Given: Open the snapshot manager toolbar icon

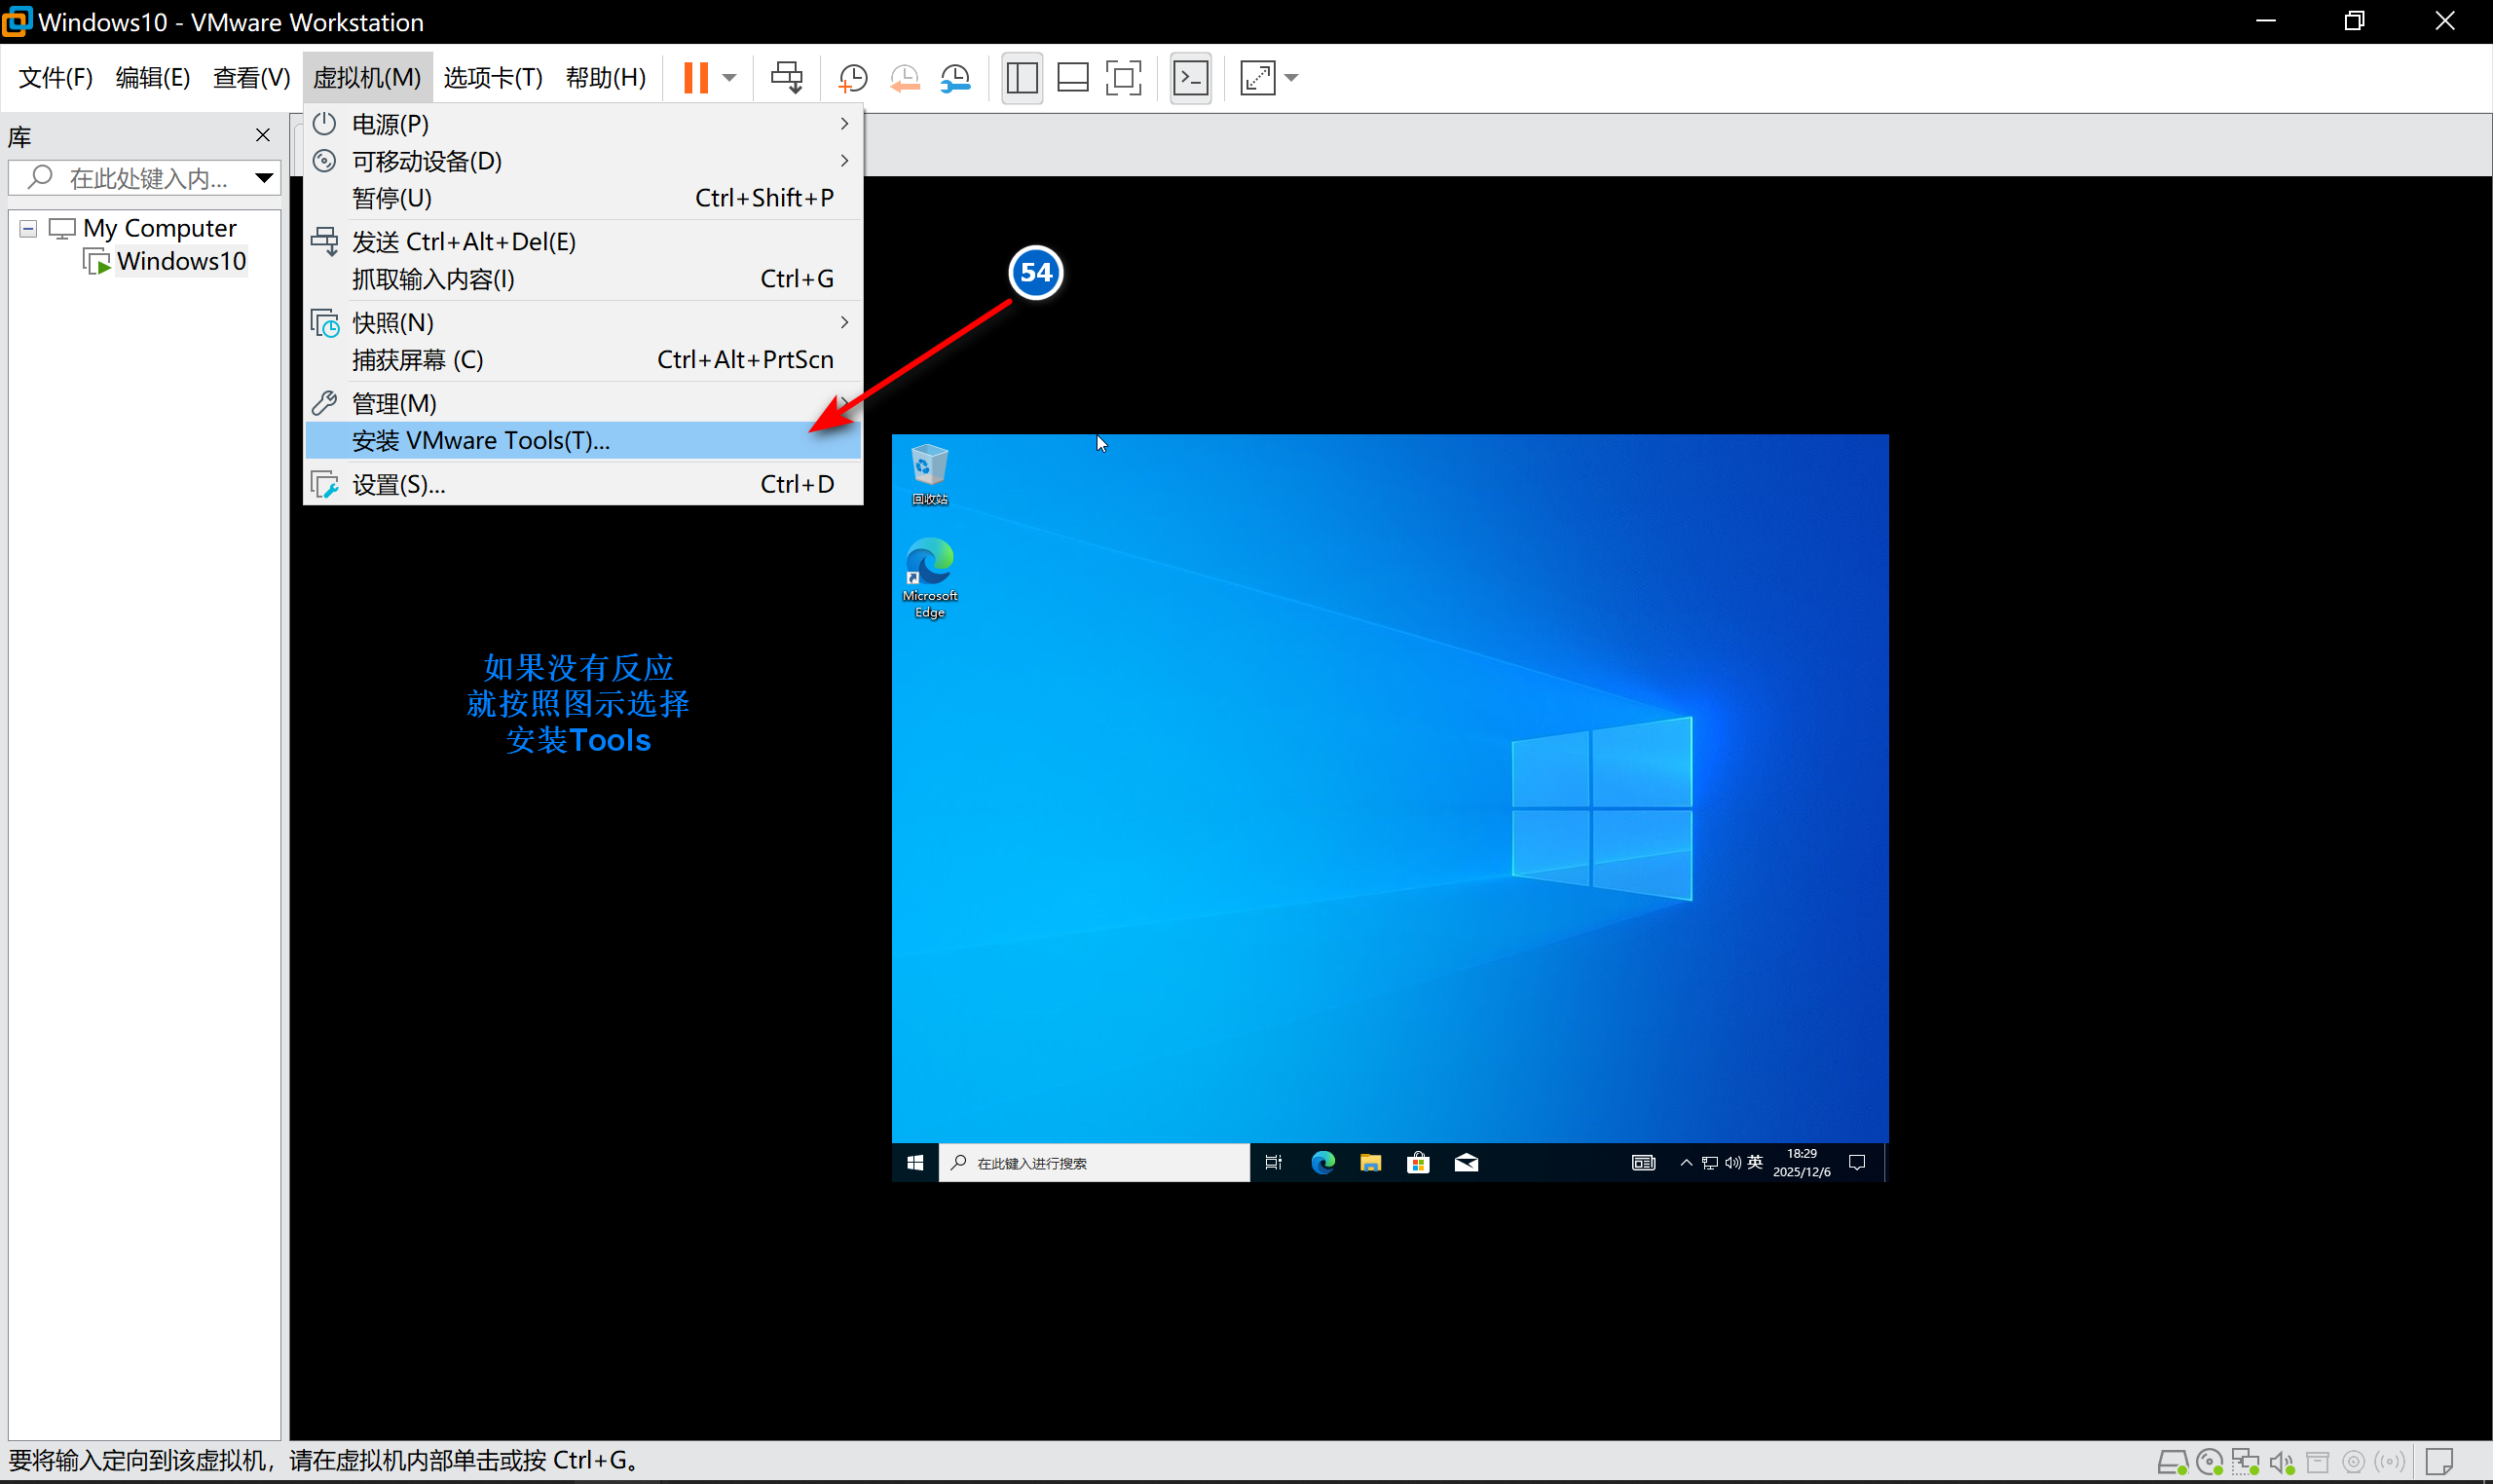Looking at the screenshot, I should (956, 78).
